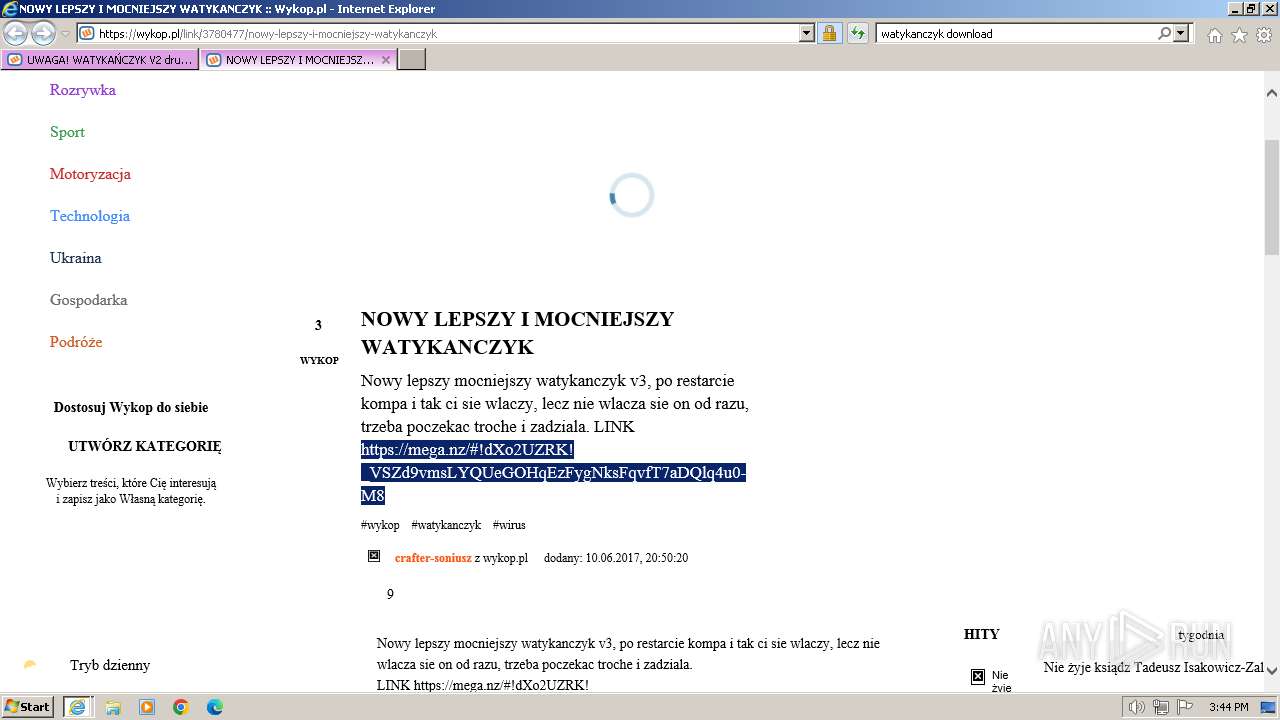The width and height of the screenshot is (1280, 720).
Task: Click Internet Explorer taskbar icon
Action: [78, 707]
